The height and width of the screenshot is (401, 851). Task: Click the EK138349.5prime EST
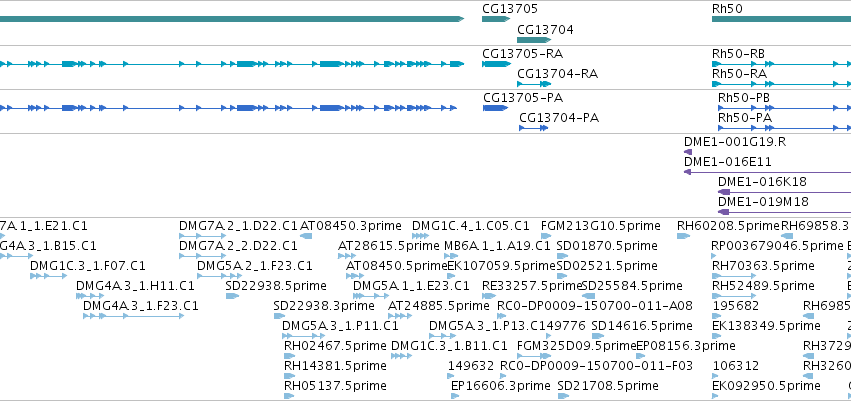[x=715, y=336]
